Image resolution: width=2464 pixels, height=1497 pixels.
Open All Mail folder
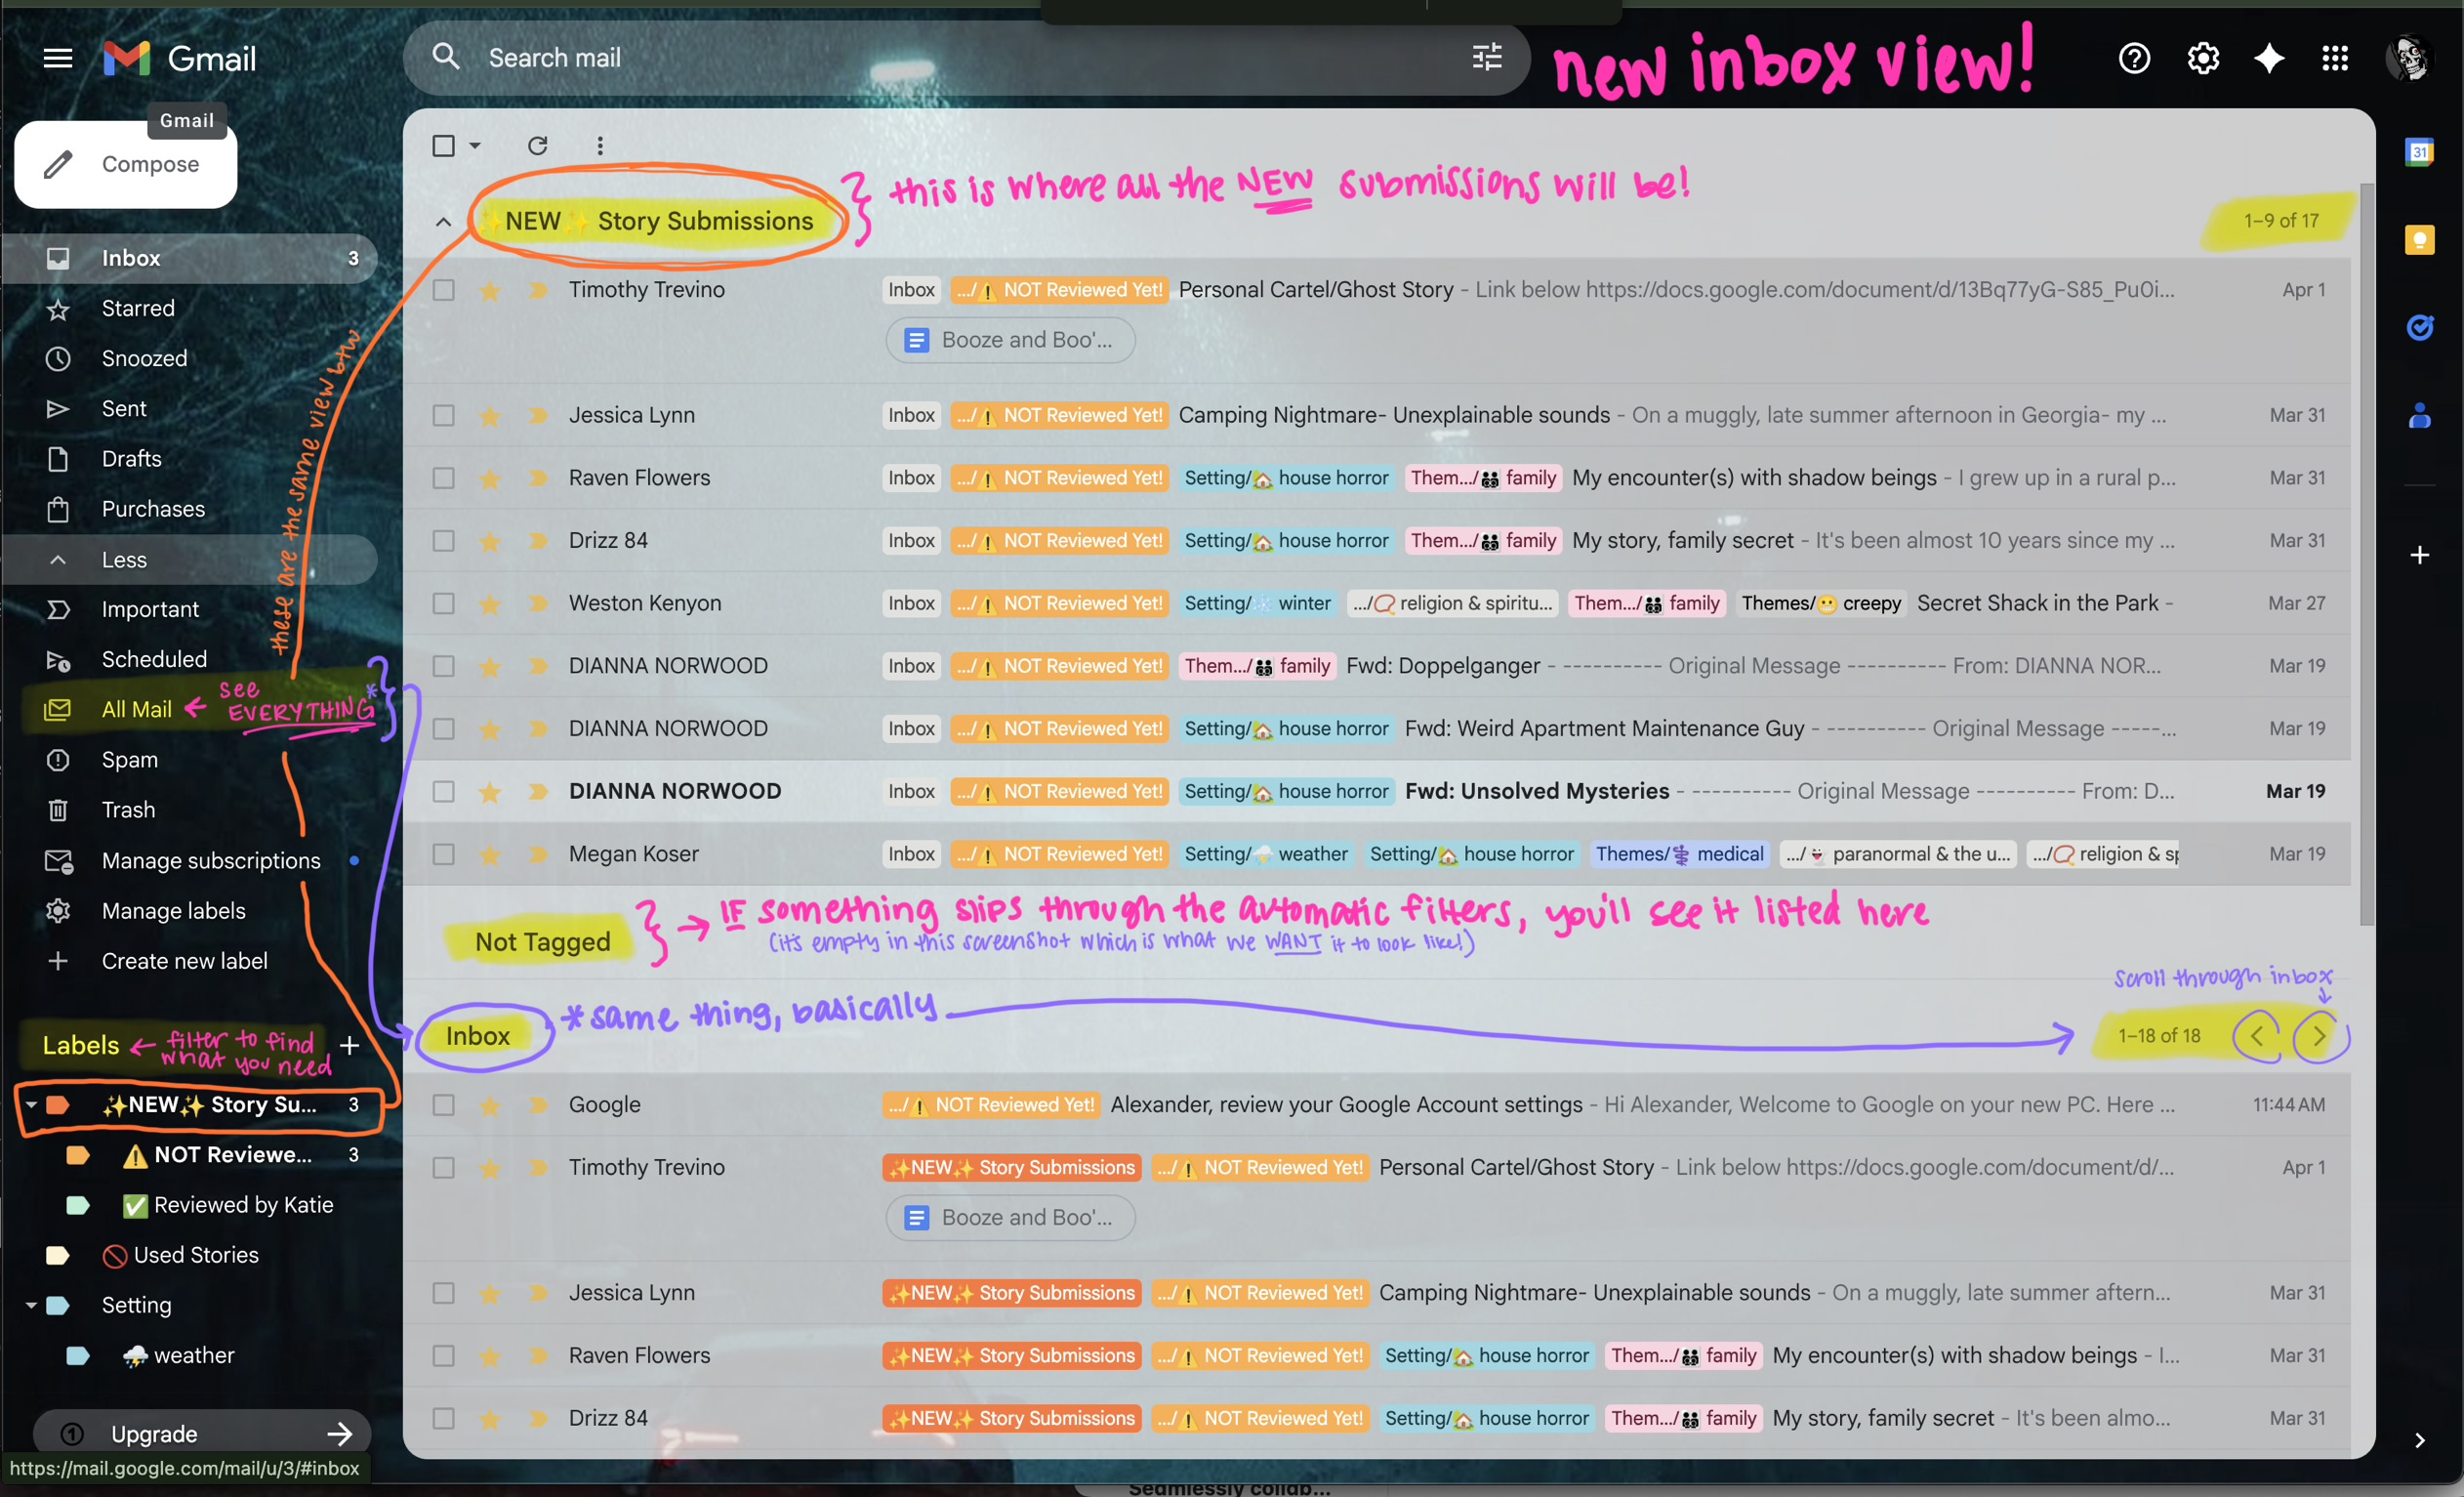coord(190,709)
